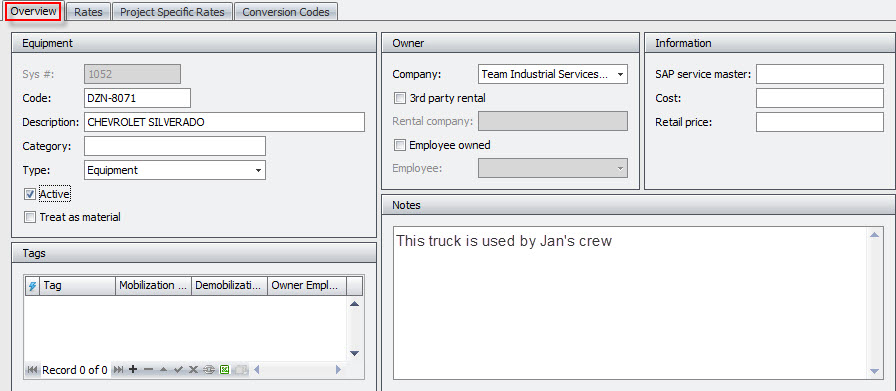
Task: Click the remove record minus icon
Action: [149, 370]
